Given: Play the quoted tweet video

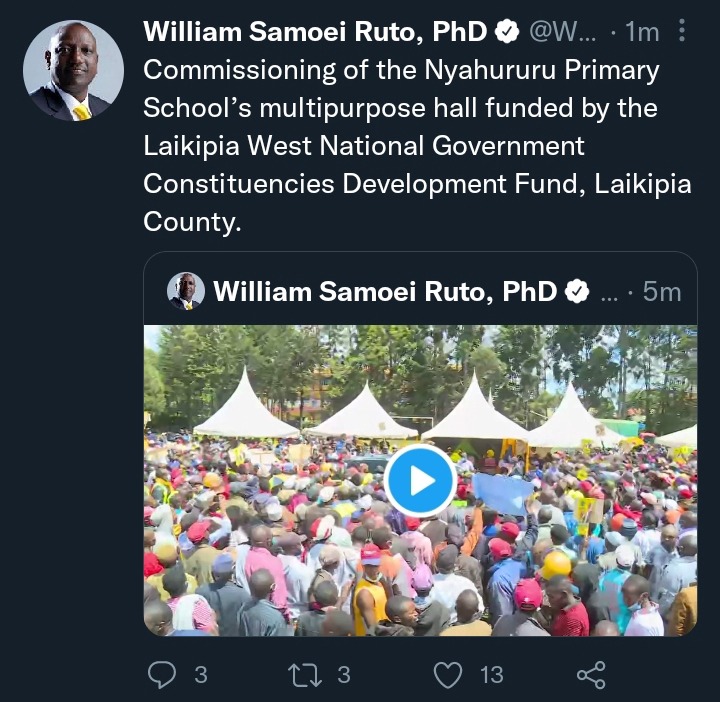Looking at the screenshot, I should click(420, 480).
